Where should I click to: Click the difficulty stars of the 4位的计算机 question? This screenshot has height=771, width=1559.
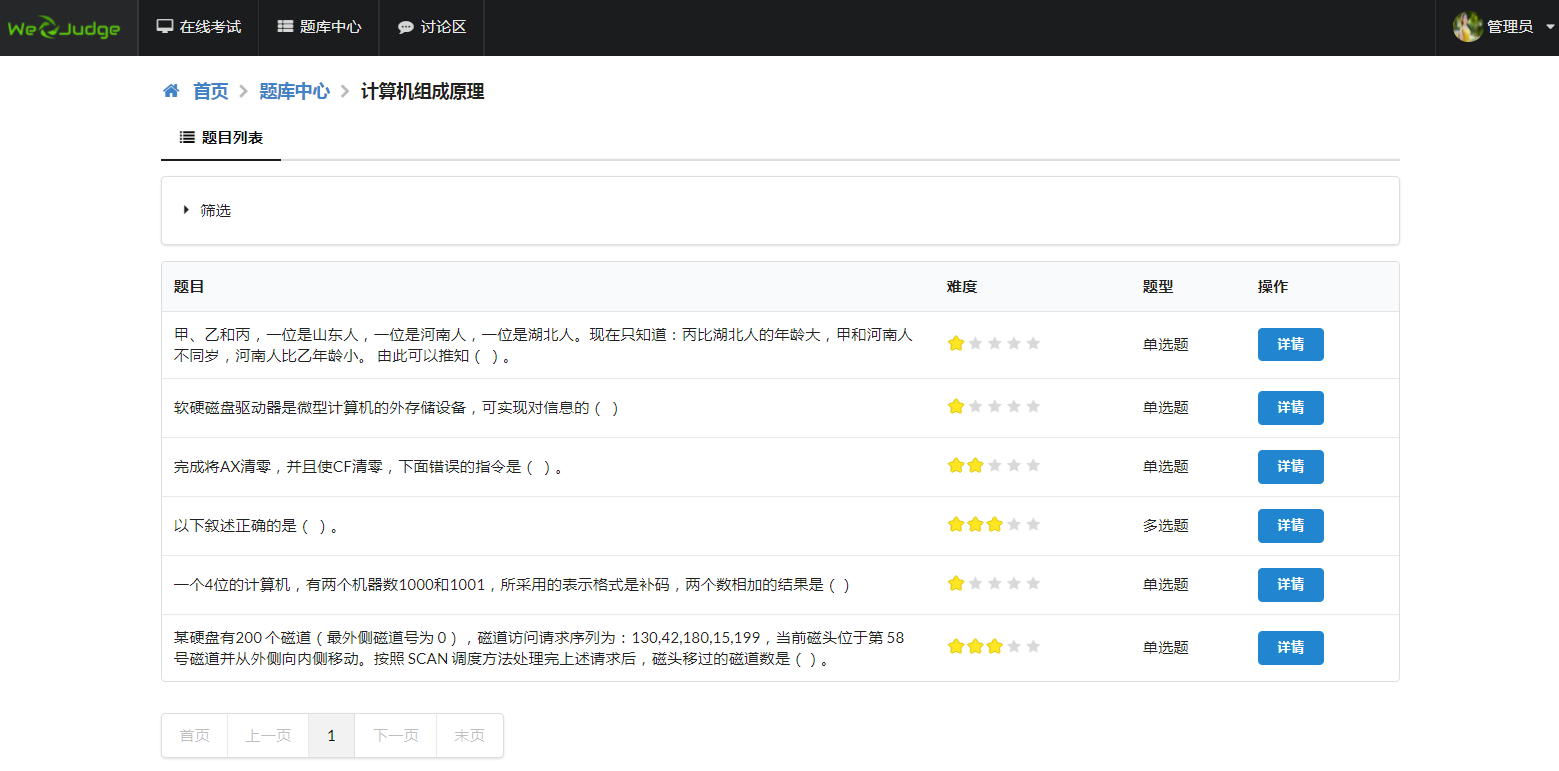[x=994, y=583]
